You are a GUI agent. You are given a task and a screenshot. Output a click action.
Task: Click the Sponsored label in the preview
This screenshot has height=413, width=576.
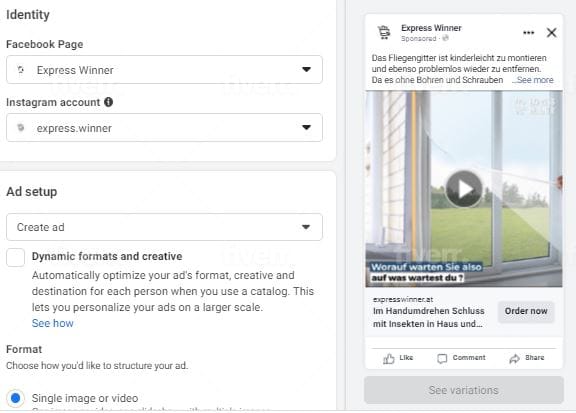pyautogui.click(x=419, y=39)
